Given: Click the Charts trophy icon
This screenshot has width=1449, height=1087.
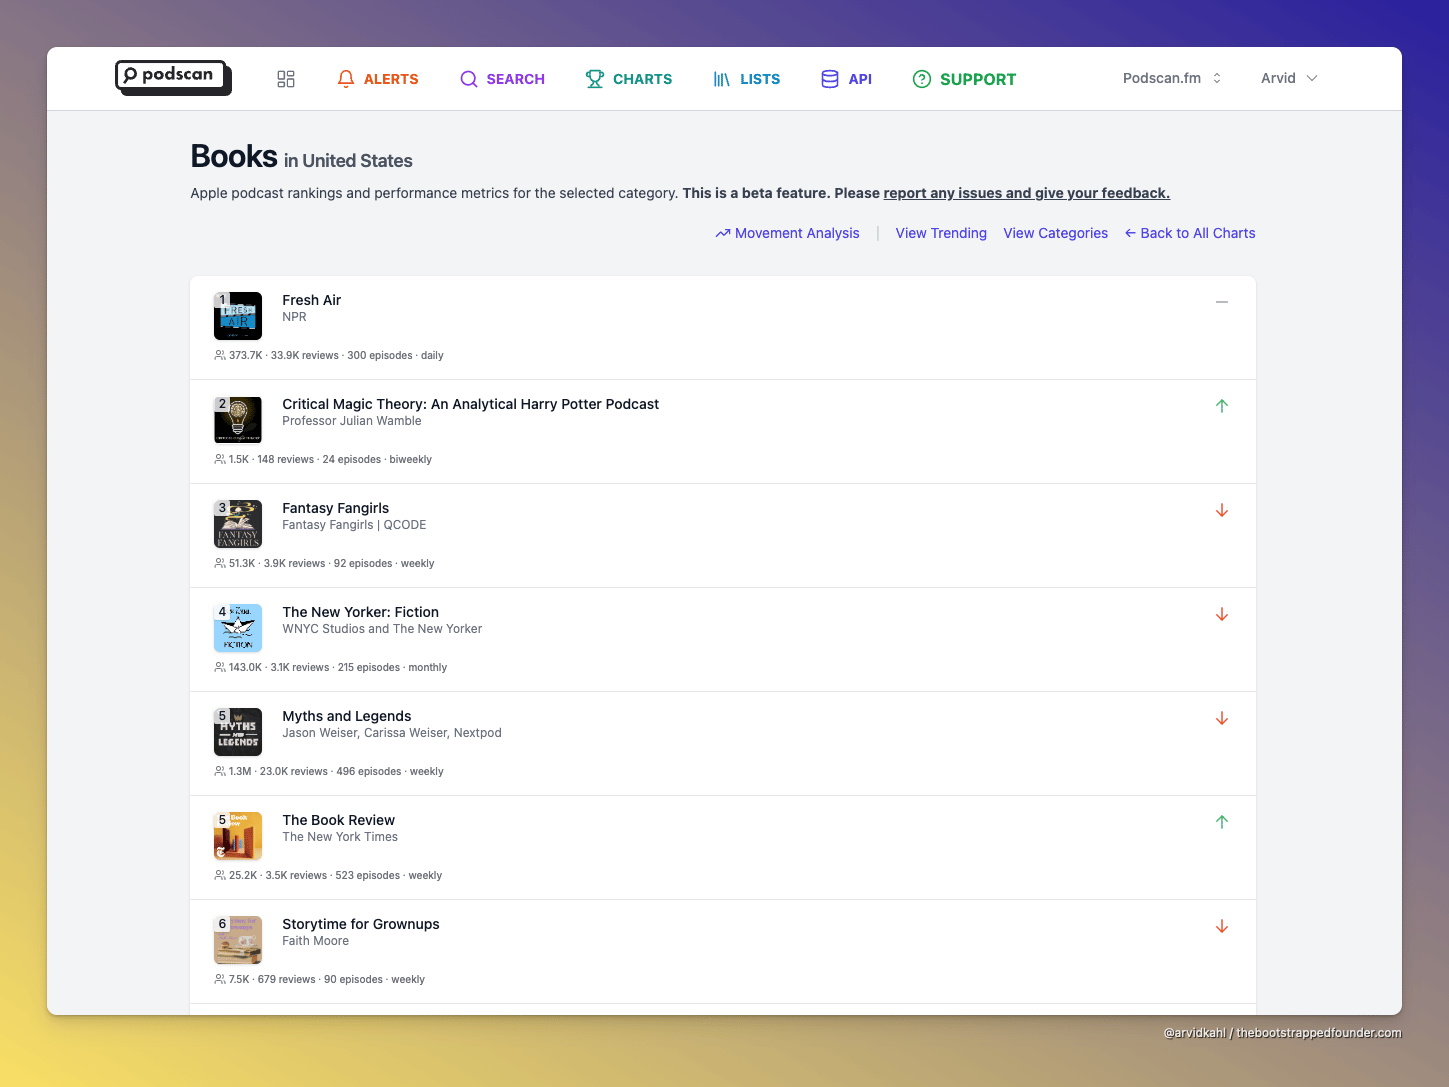Looking at the screenshot, I should (595, 79).
